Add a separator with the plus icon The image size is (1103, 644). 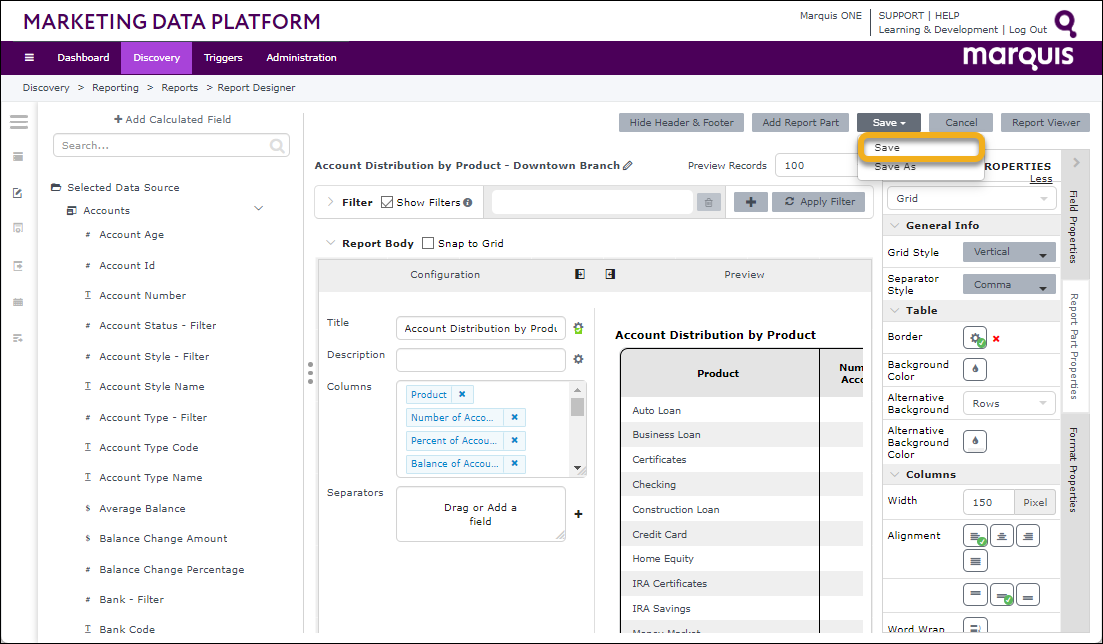pos(578,514)
